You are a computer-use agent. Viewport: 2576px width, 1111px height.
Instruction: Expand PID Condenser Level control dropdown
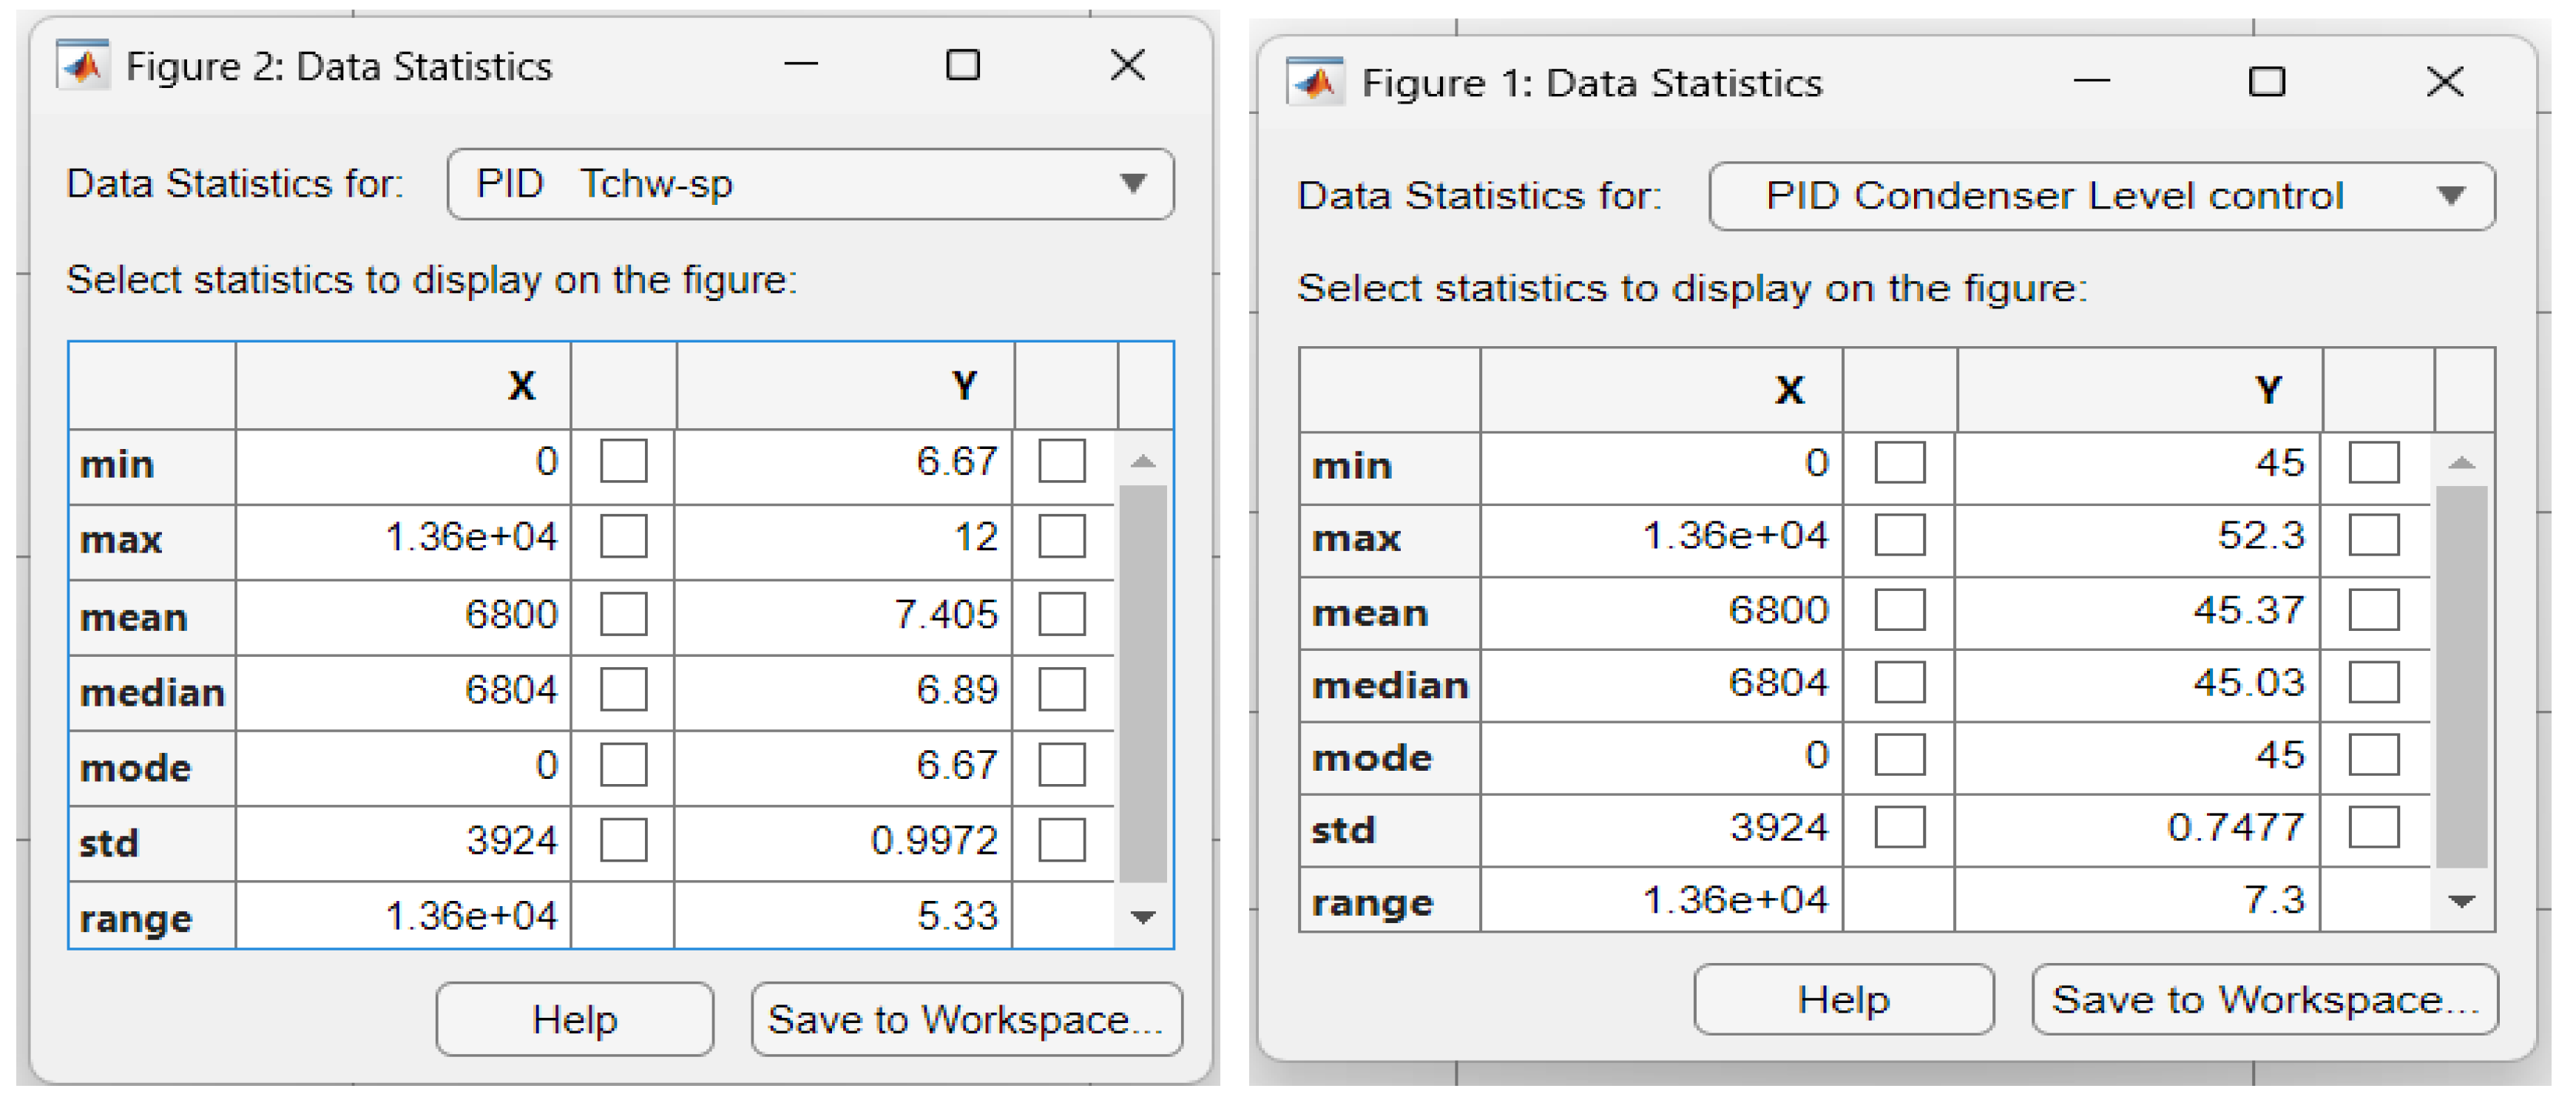(2101, 196)
